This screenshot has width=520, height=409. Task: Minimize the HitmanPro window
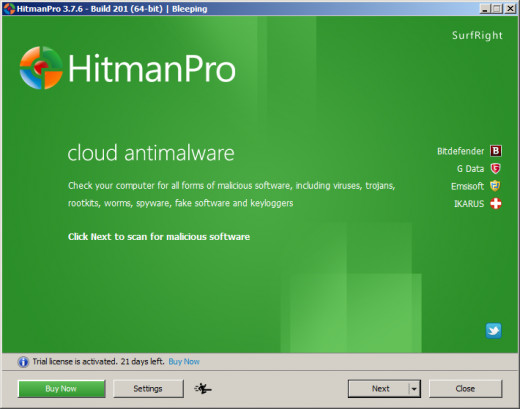tap(485, 9)
